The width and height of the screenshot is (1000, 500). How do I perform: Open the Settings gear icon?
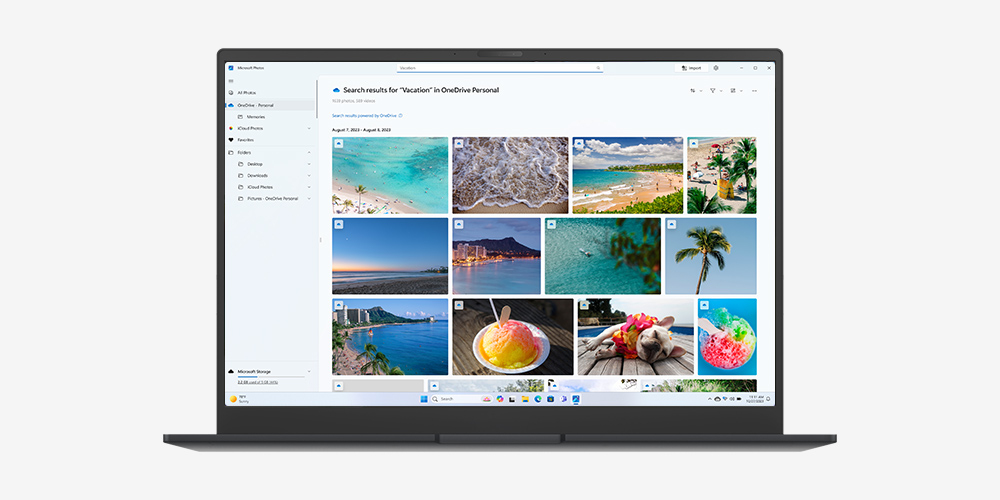pyautogui.click(x=716, y=68)
